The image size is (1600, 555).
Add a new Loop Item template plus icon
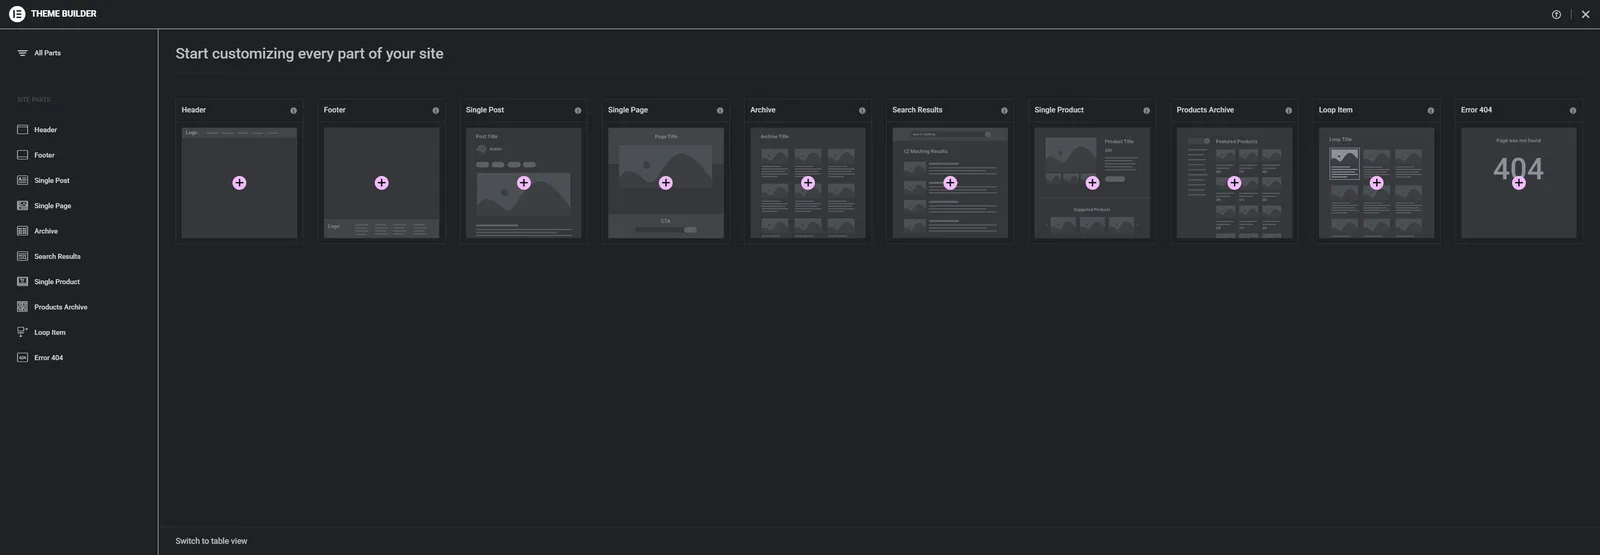(x=1376, y=183)
